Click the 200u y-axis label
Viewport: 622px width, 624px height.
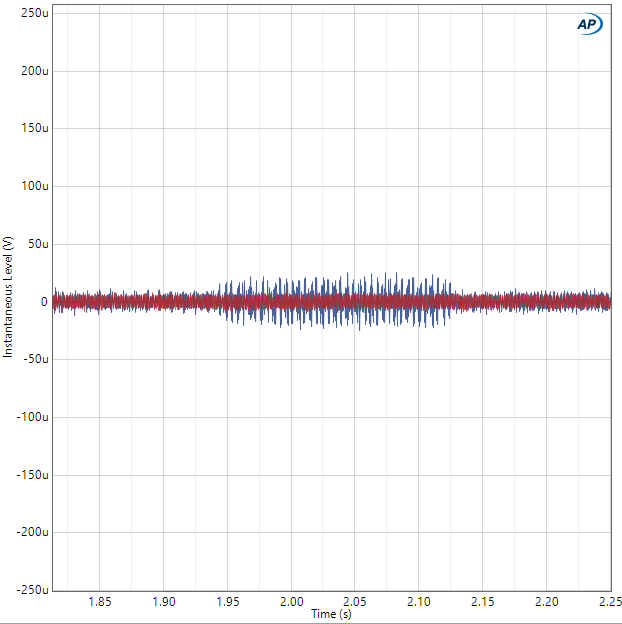click(35, 71)
